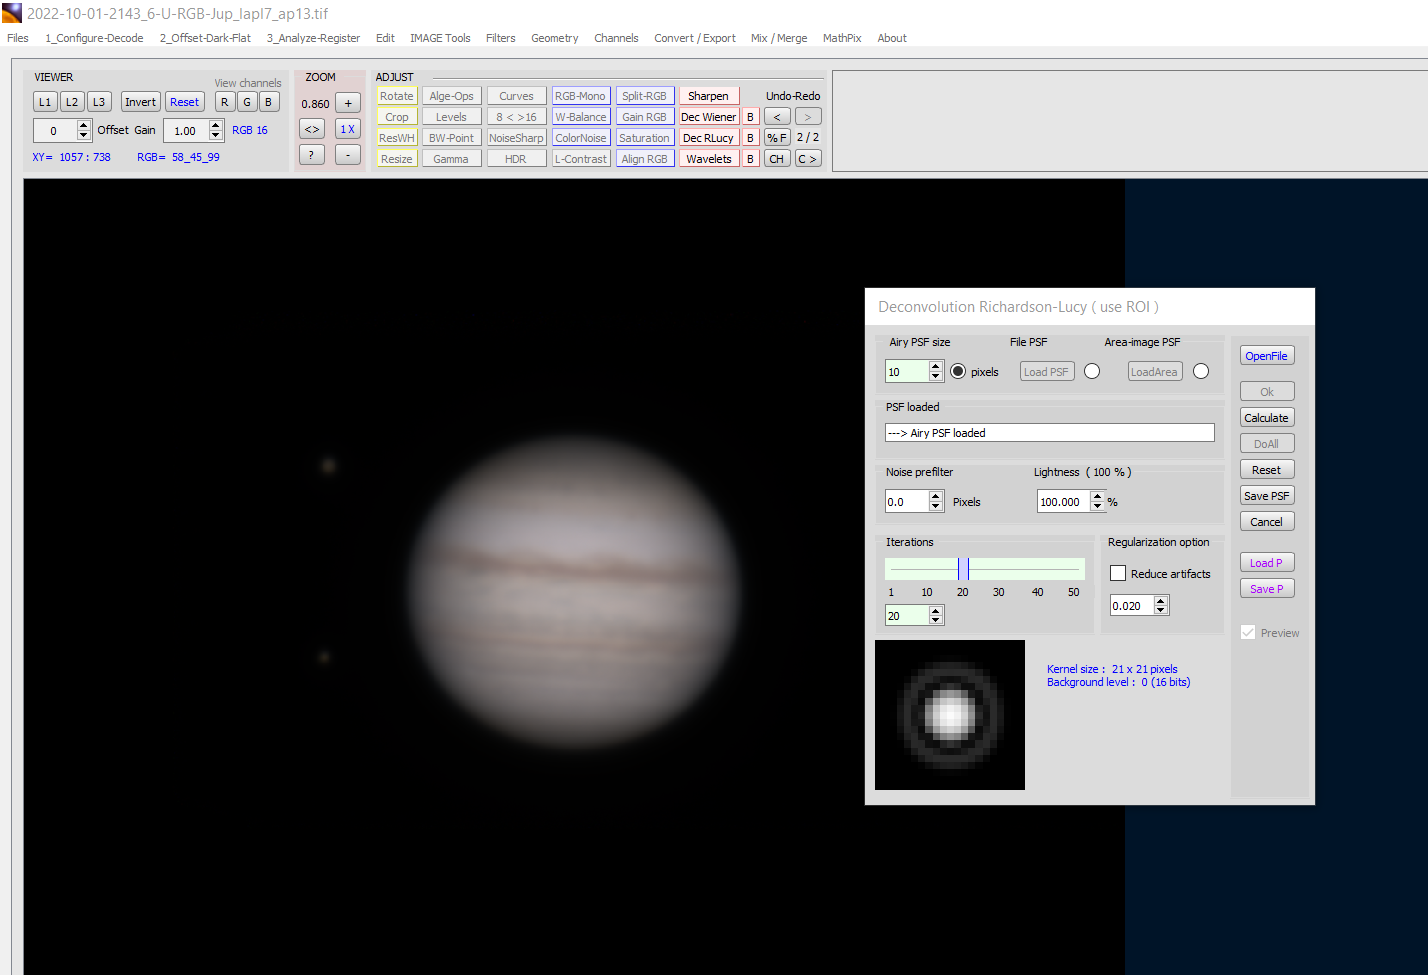Set zoom to 1X
Viewport: 1428px width, 975px height.
(348, 129)
